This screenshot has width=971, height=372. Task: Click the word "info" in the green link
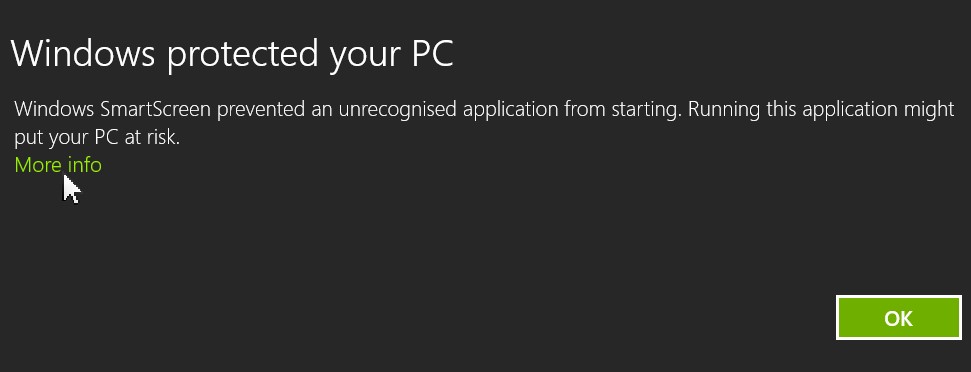pos(85,165)
